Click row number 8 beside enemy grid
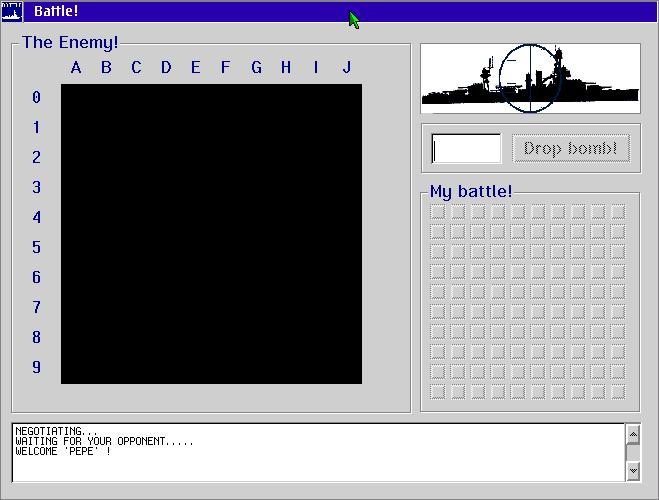 point(37,337)
